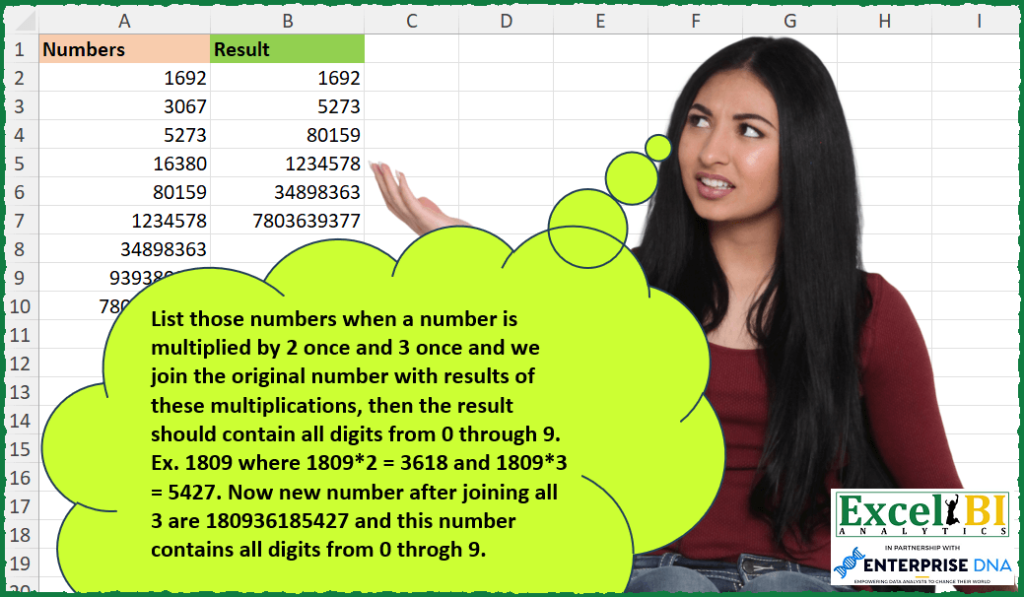
Task: Select row 1 header
Action: (20, 49)
